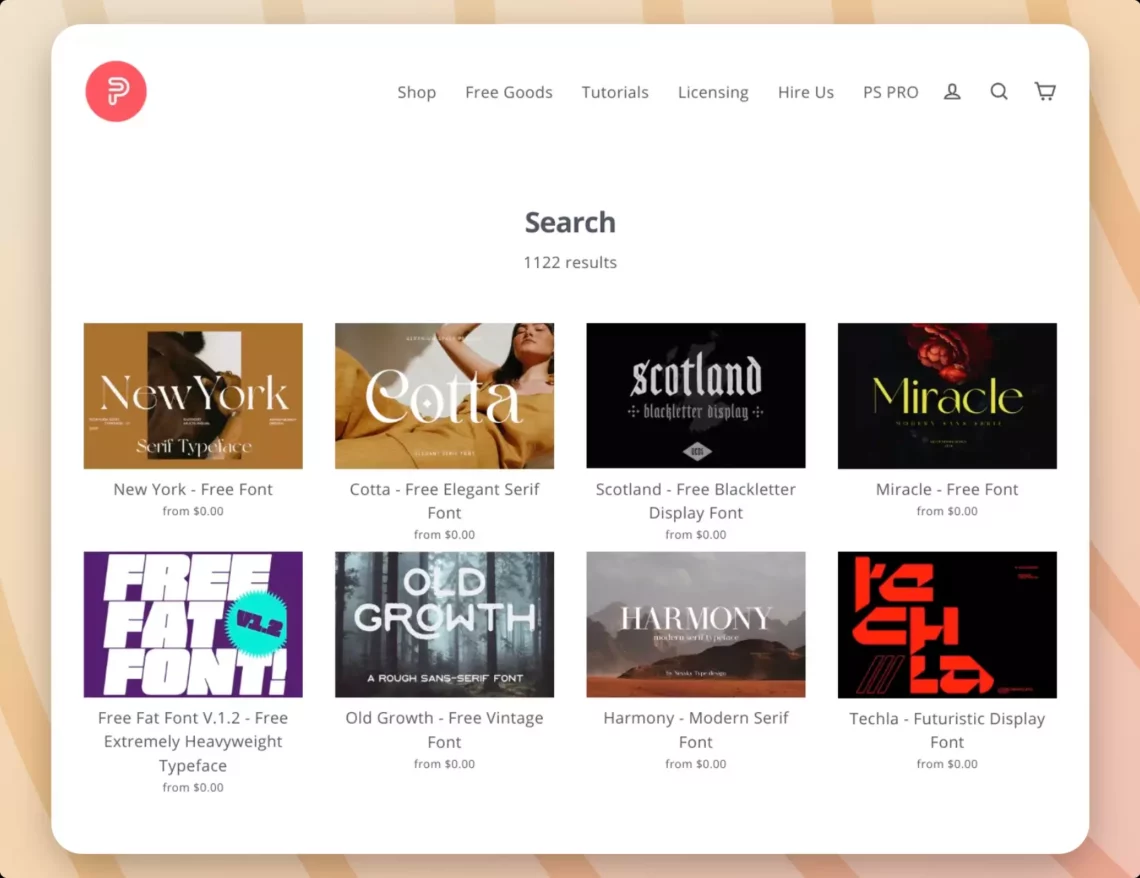Image resolution: width=1140 pixels, height=878 pixels.
Task: Open the account user icon
Action: click(x=952, y=92)
